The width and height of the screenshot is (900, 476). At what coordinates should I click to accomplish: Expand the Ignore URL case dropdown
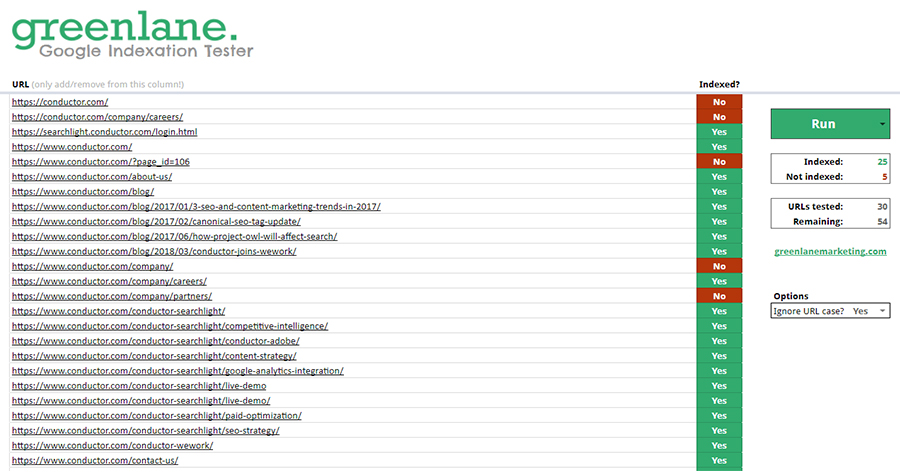click(882, 311)
